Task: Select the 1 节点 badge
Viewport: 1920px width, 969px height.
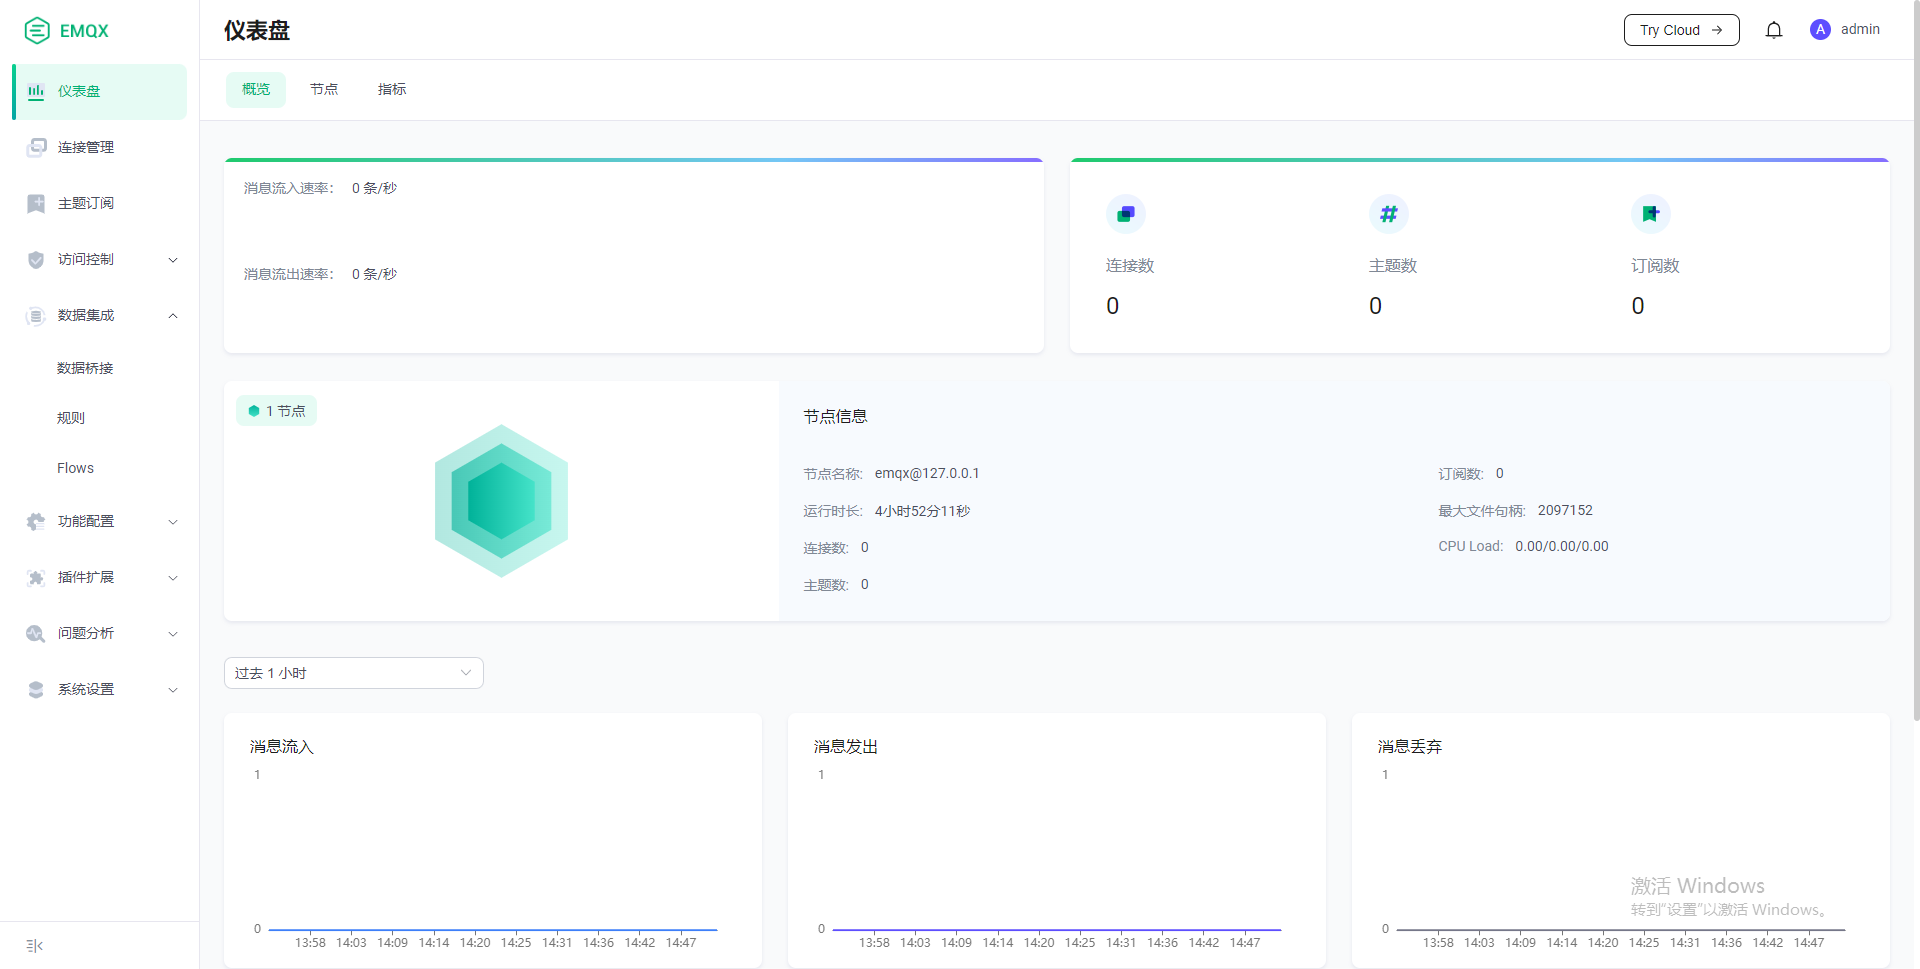Action: (277, 411)
